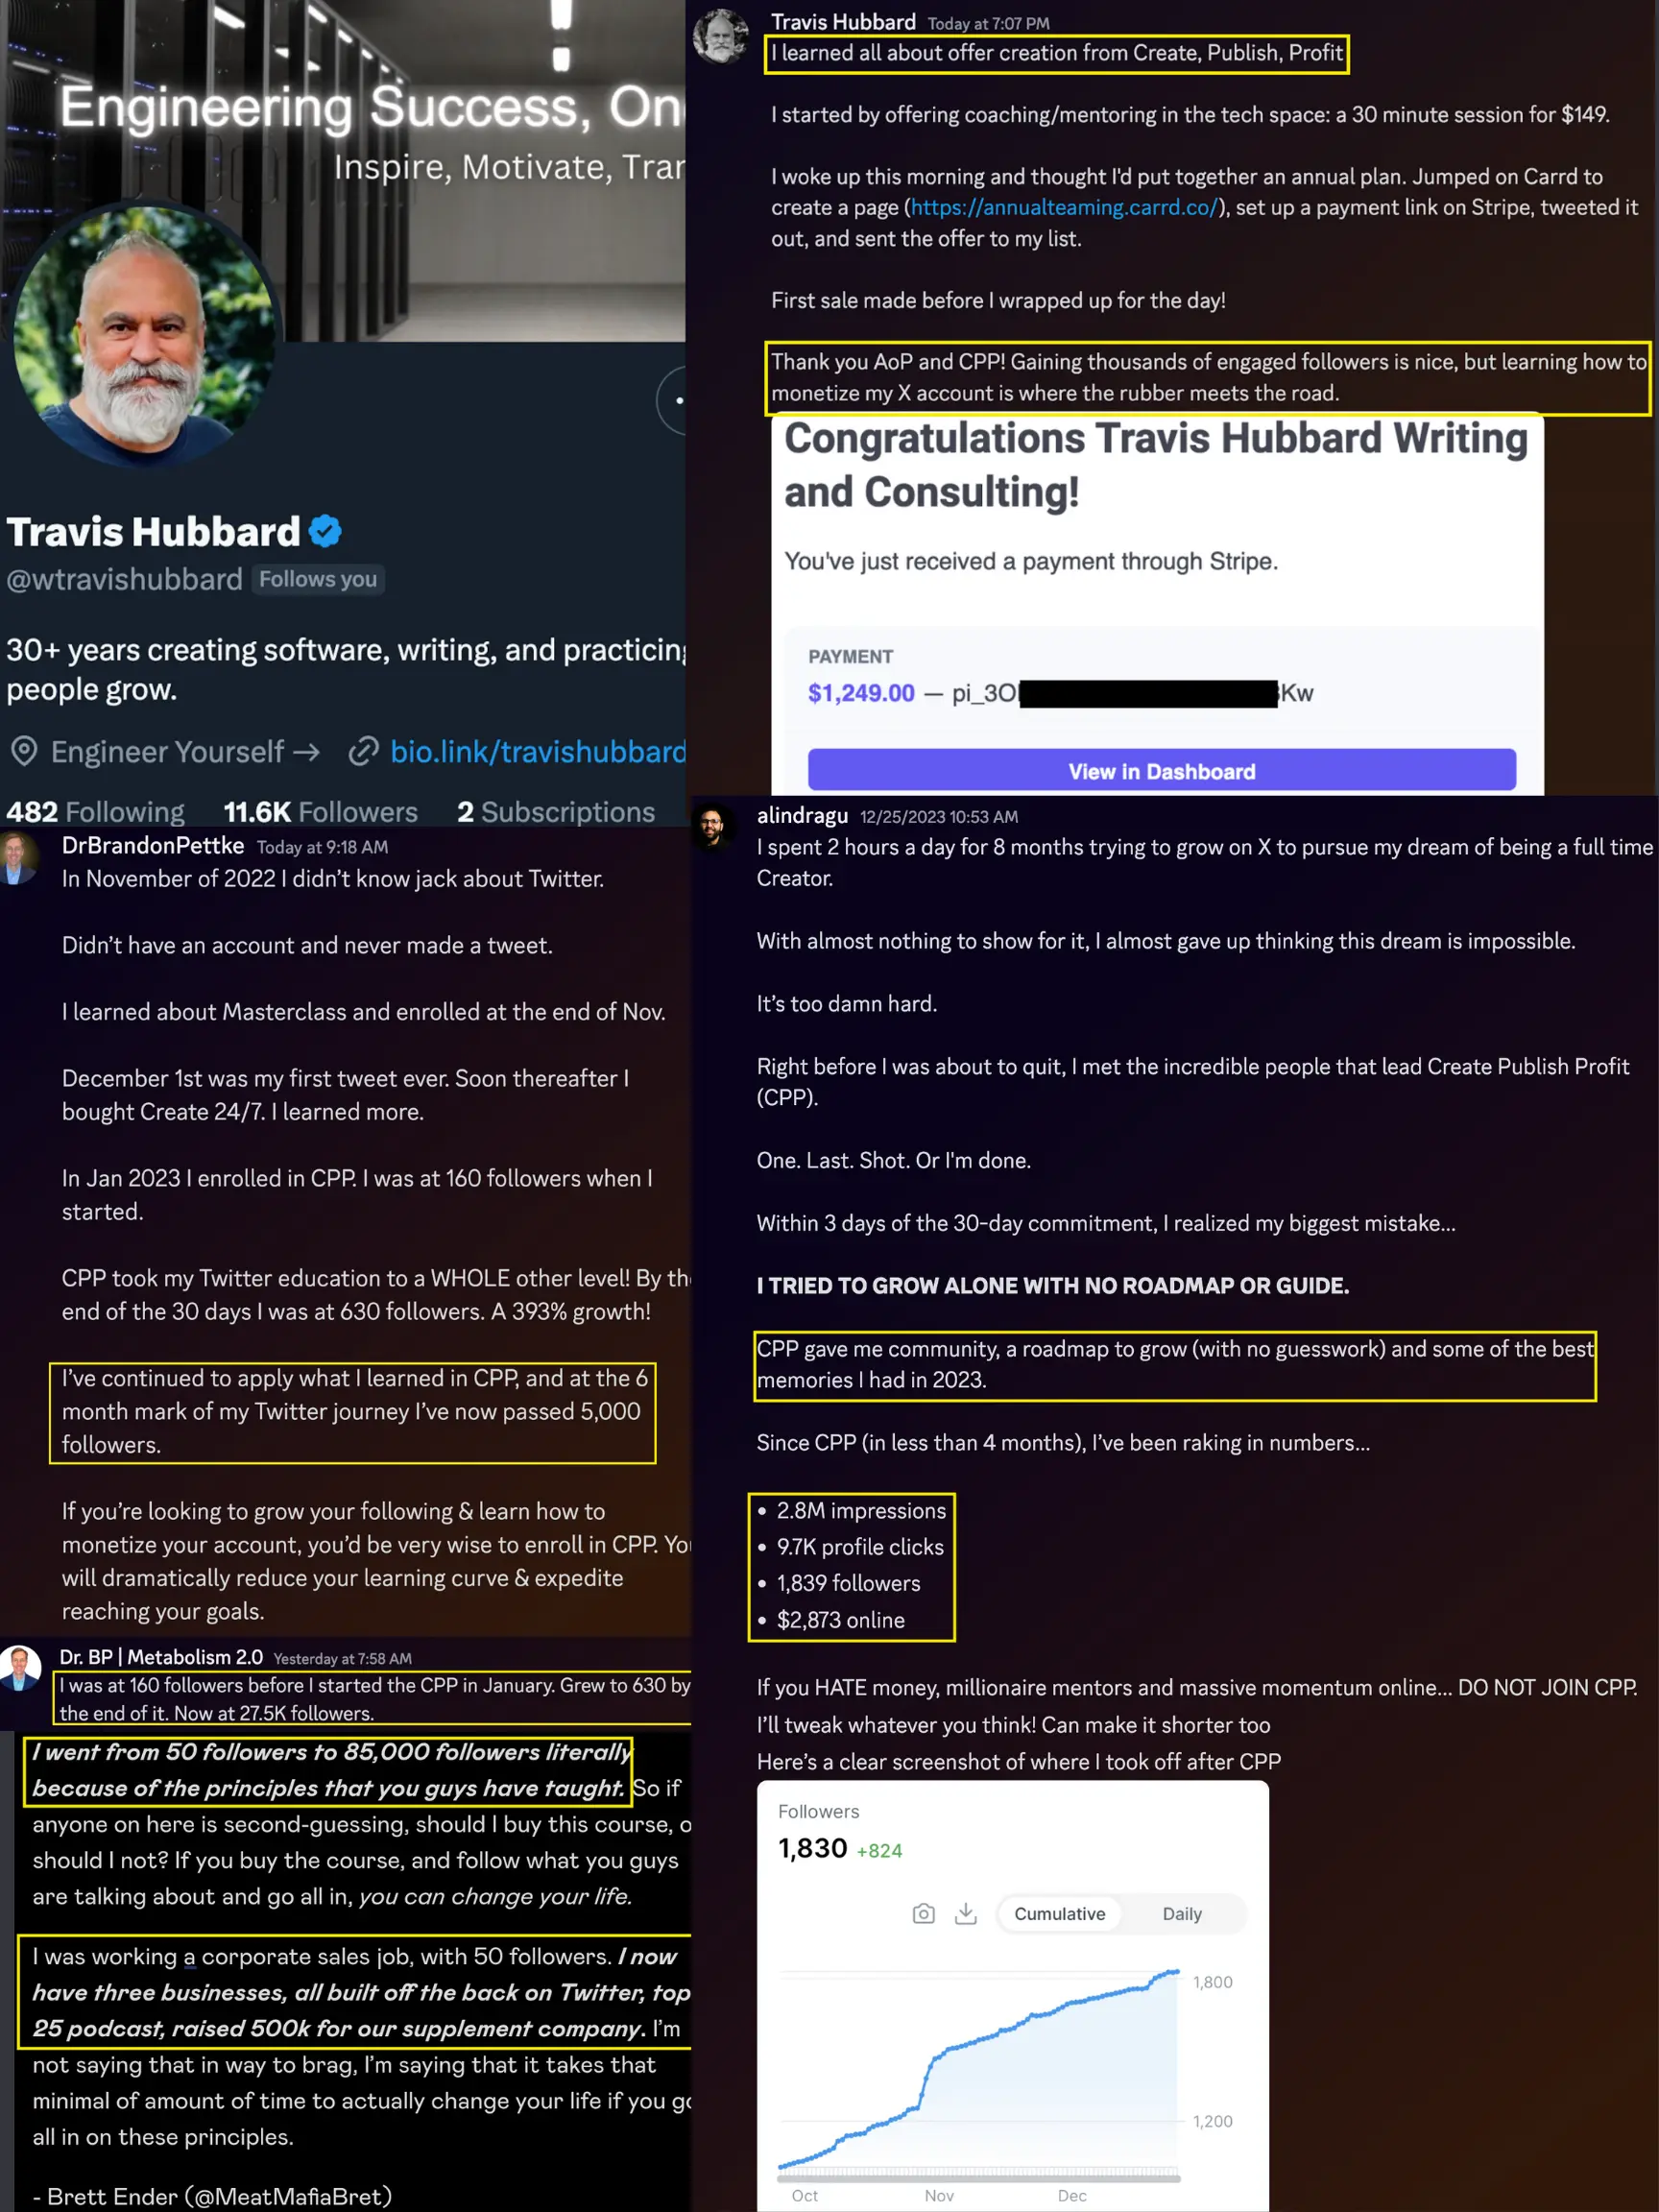Image resolution: width=1659 pixels, height=2212 pixels.
Task: Click the link chain icon before bio.link
Action: pyautogui.click(x=363, y=751)
